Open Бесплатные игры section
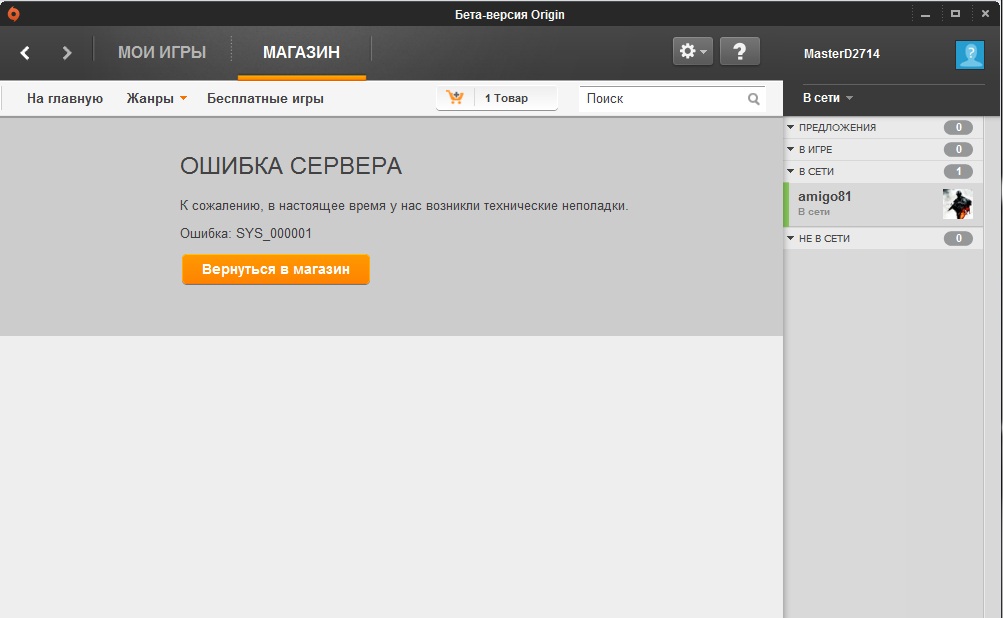 click(265, 99)
